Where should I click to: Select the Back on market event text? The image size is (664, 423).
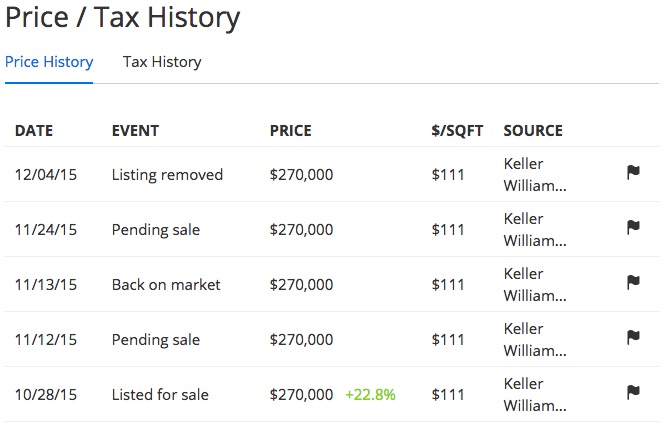point(166,285)
